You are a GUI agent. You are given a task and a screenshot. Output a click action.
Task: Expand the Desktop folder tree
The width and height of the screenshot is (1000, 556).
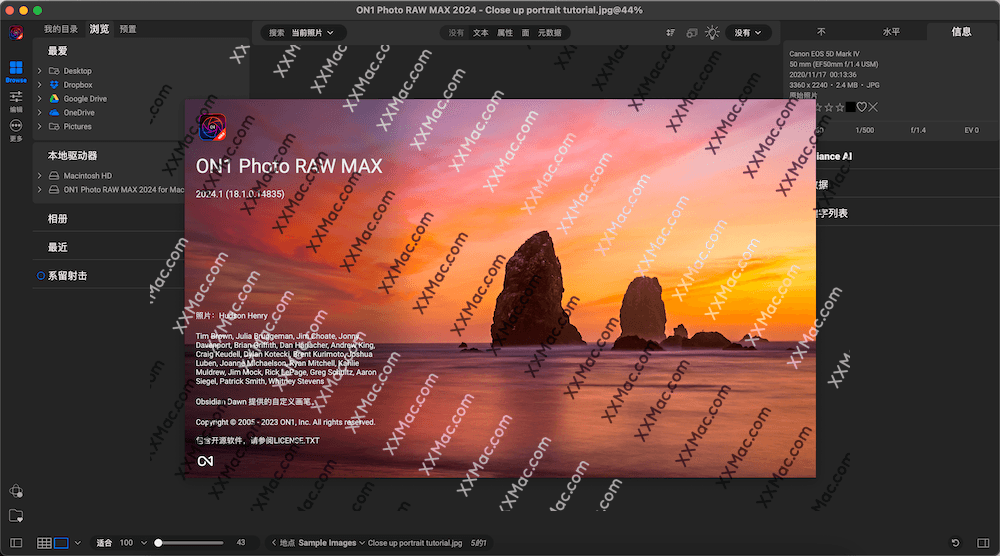pyautogui.click(x=40, y=71)
